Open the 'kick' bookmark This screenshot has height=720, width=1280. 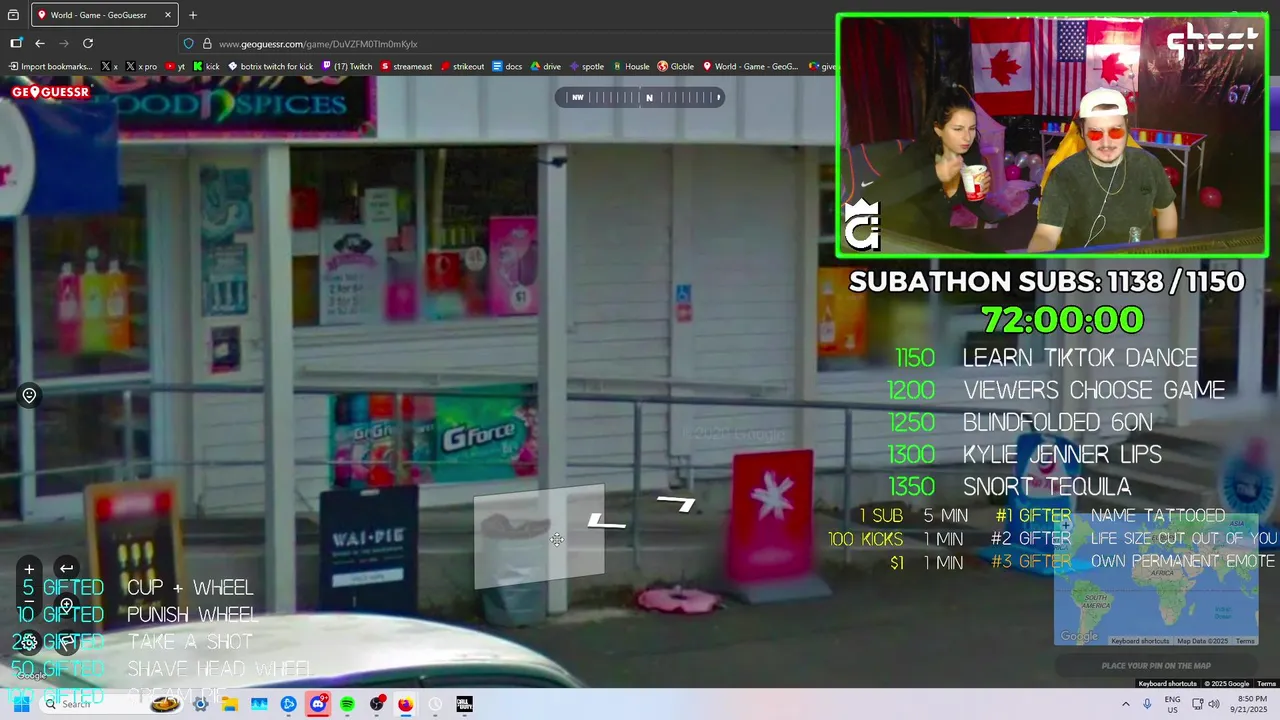tap(207, 67)
